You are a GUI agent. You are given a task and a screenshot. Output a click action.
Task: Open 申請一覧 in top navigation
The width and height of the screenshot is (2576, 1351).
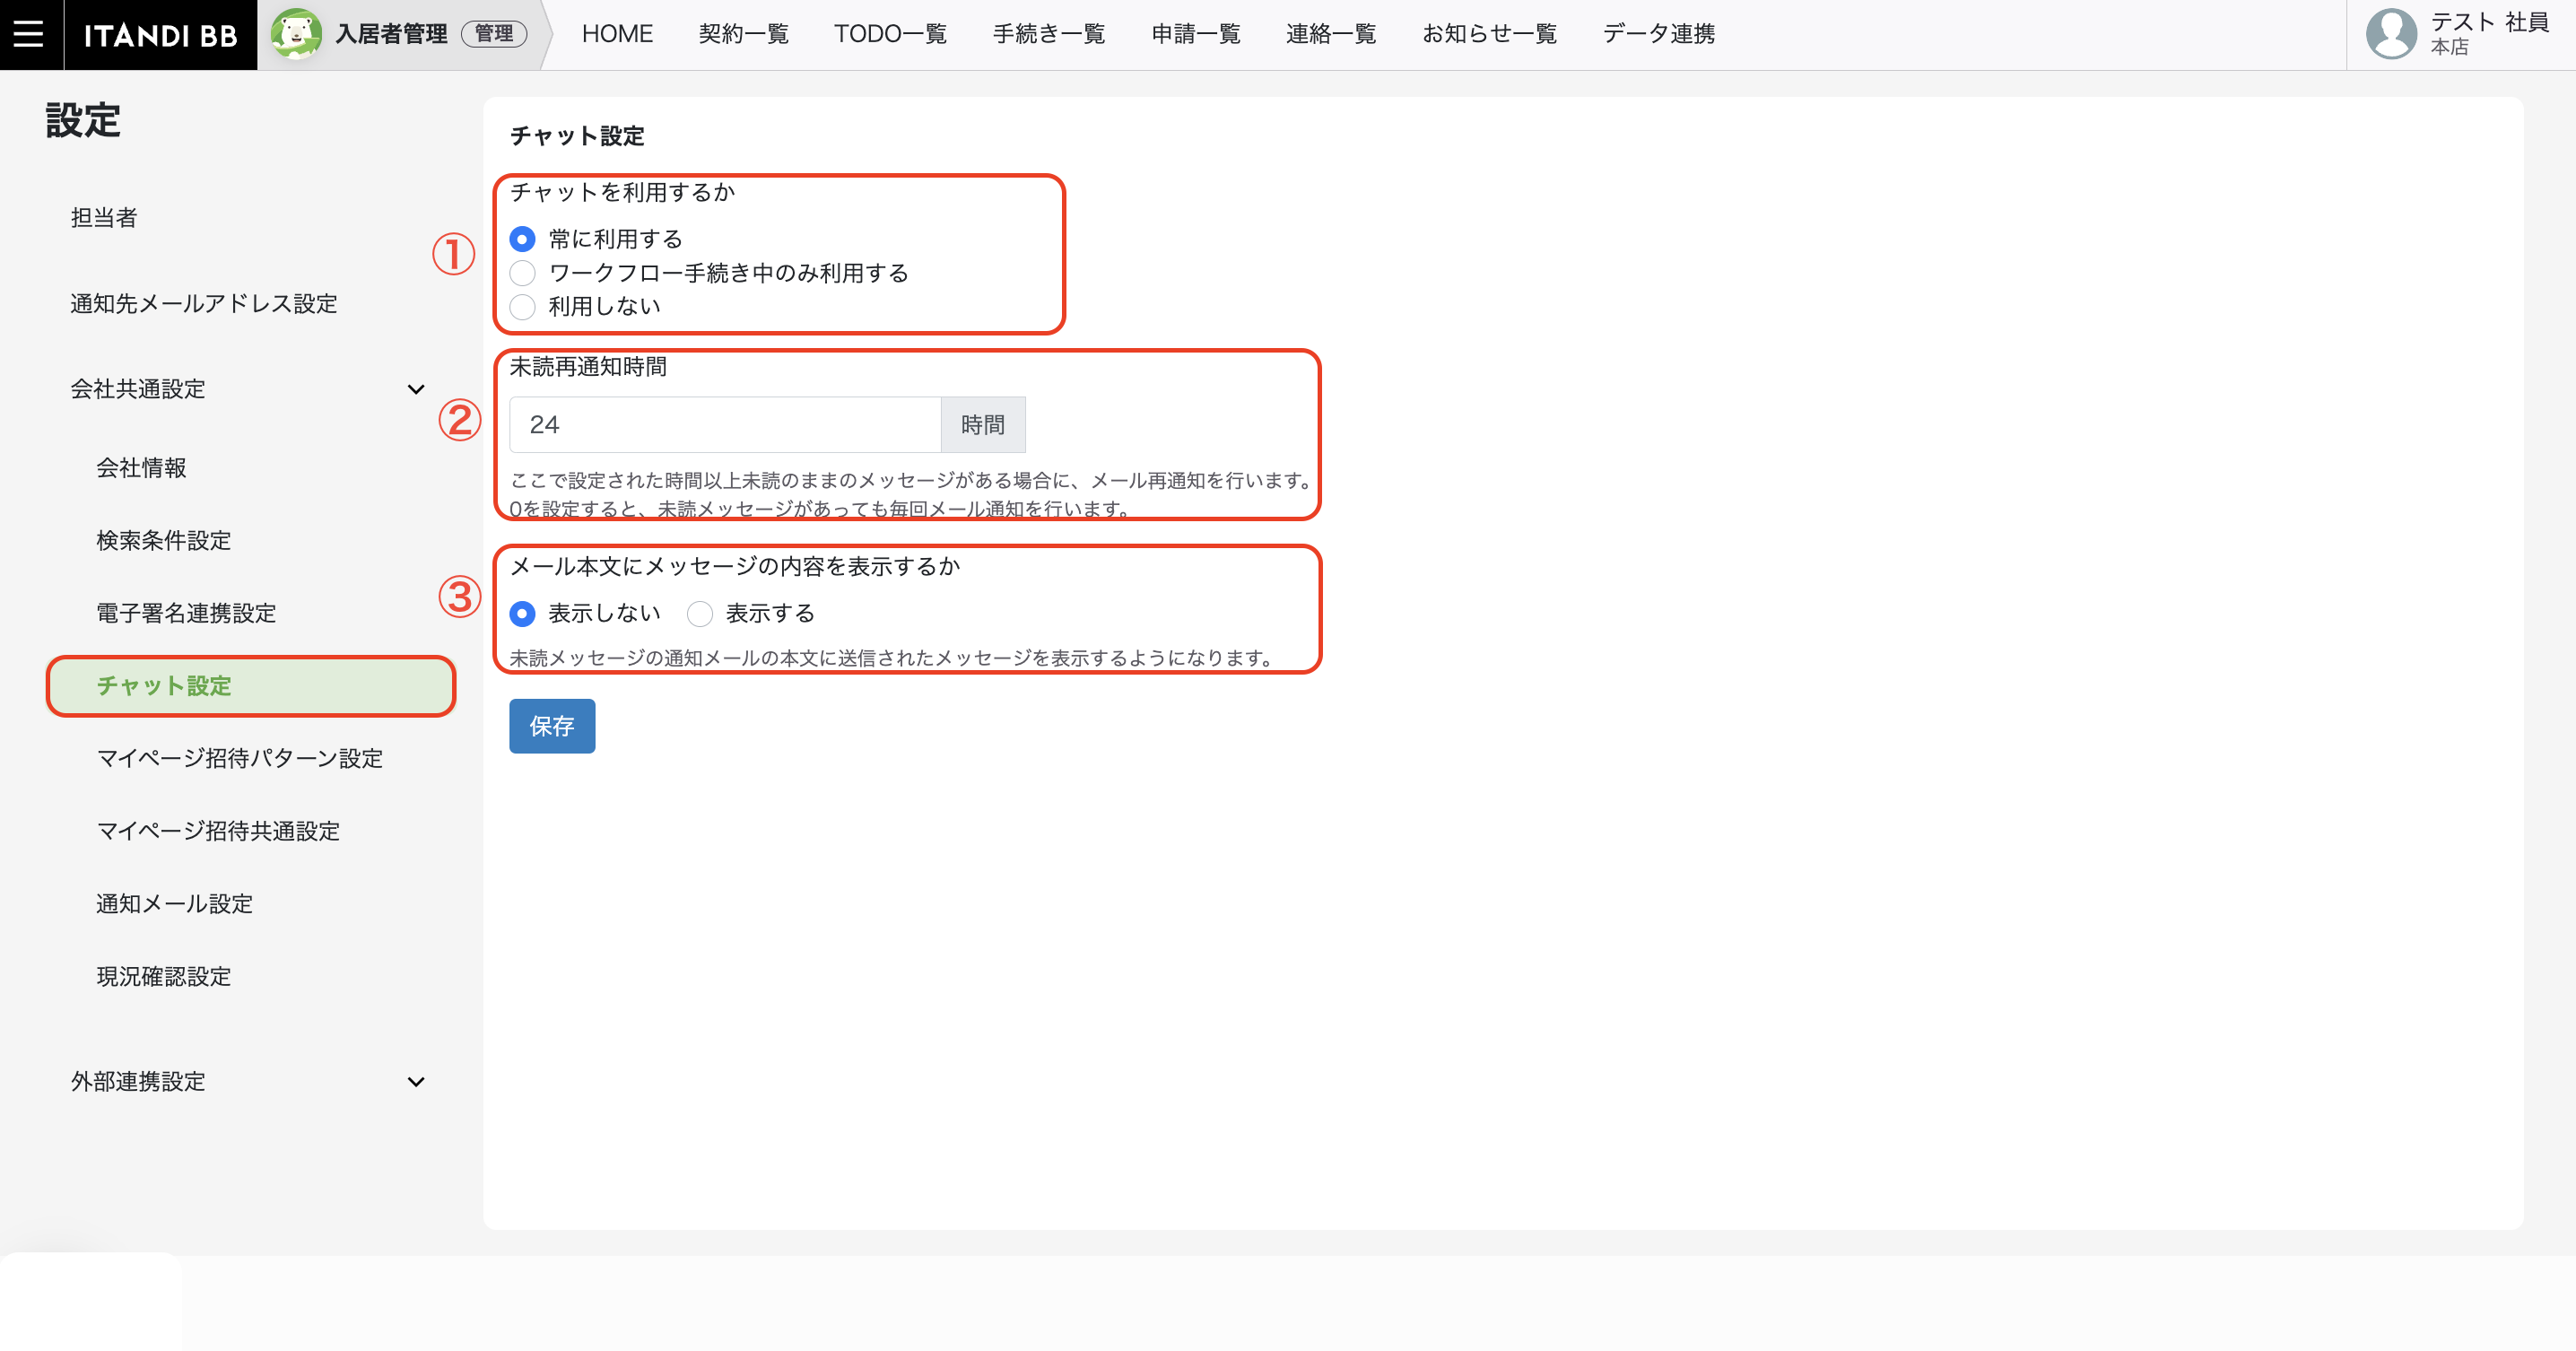tap(1196, 34)
